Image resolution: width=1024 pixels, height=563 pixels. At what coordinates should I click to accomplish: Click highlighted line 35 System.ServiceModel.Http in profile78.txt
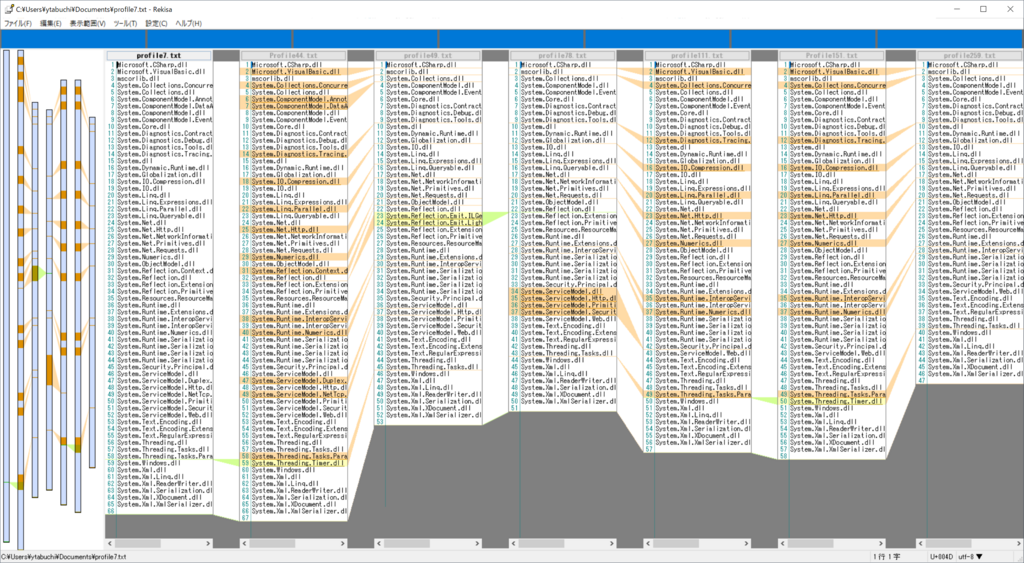pyautogui.click(x=564, y=298)
